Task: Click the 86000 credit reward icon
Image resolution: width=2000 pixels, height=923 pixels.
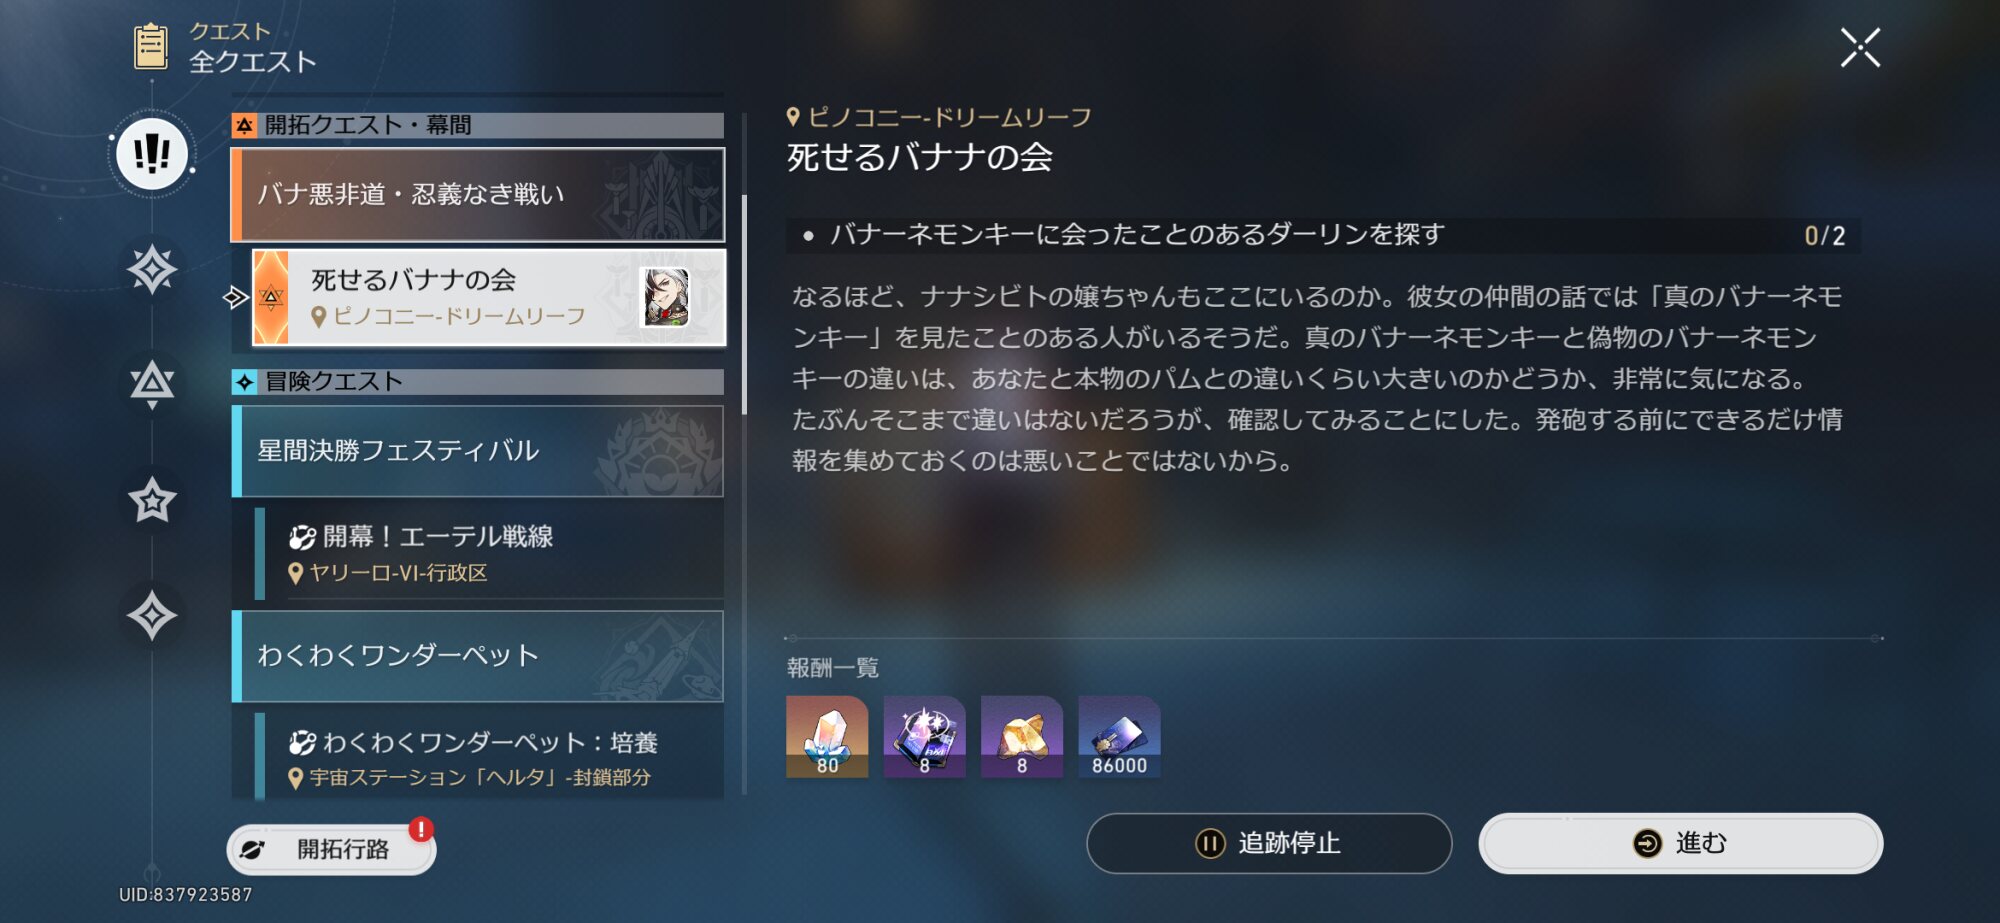Action: [x=1119, y=737]
